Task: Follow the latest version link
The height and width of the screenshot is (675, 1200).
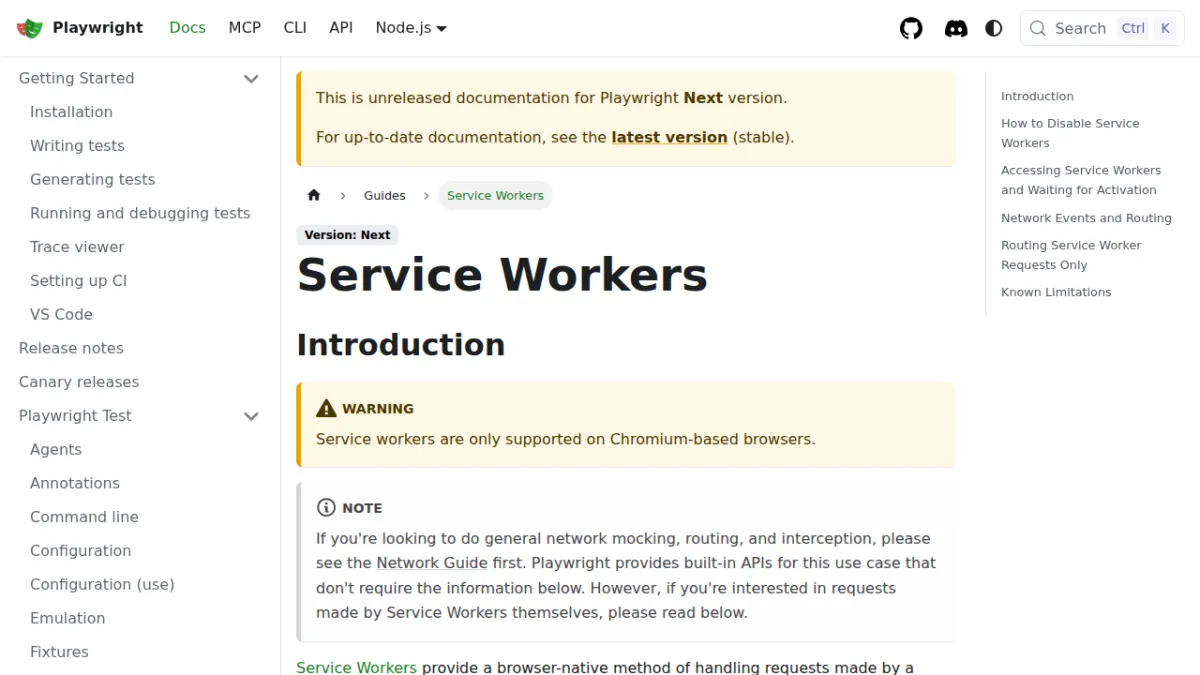Action: (669, 138)
